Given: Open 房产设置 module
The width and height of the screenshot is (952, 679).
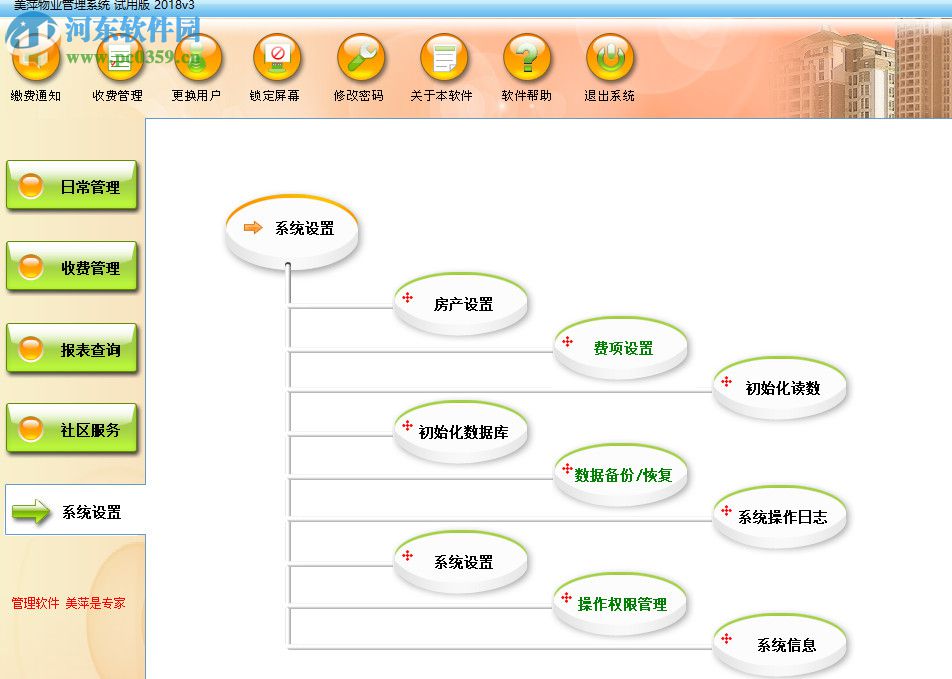Looking at the screenshot, I should click(461, 303).
